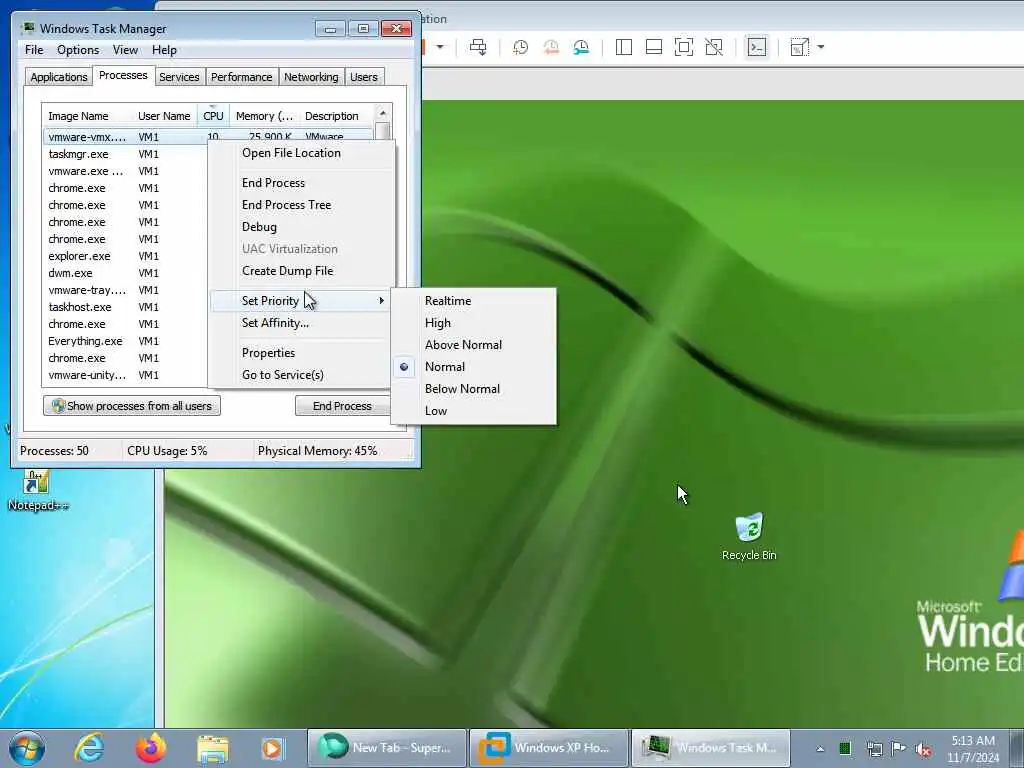Open dropdown arrow left of Ctrl+Alt+Del icon

(x=440, y=47)
